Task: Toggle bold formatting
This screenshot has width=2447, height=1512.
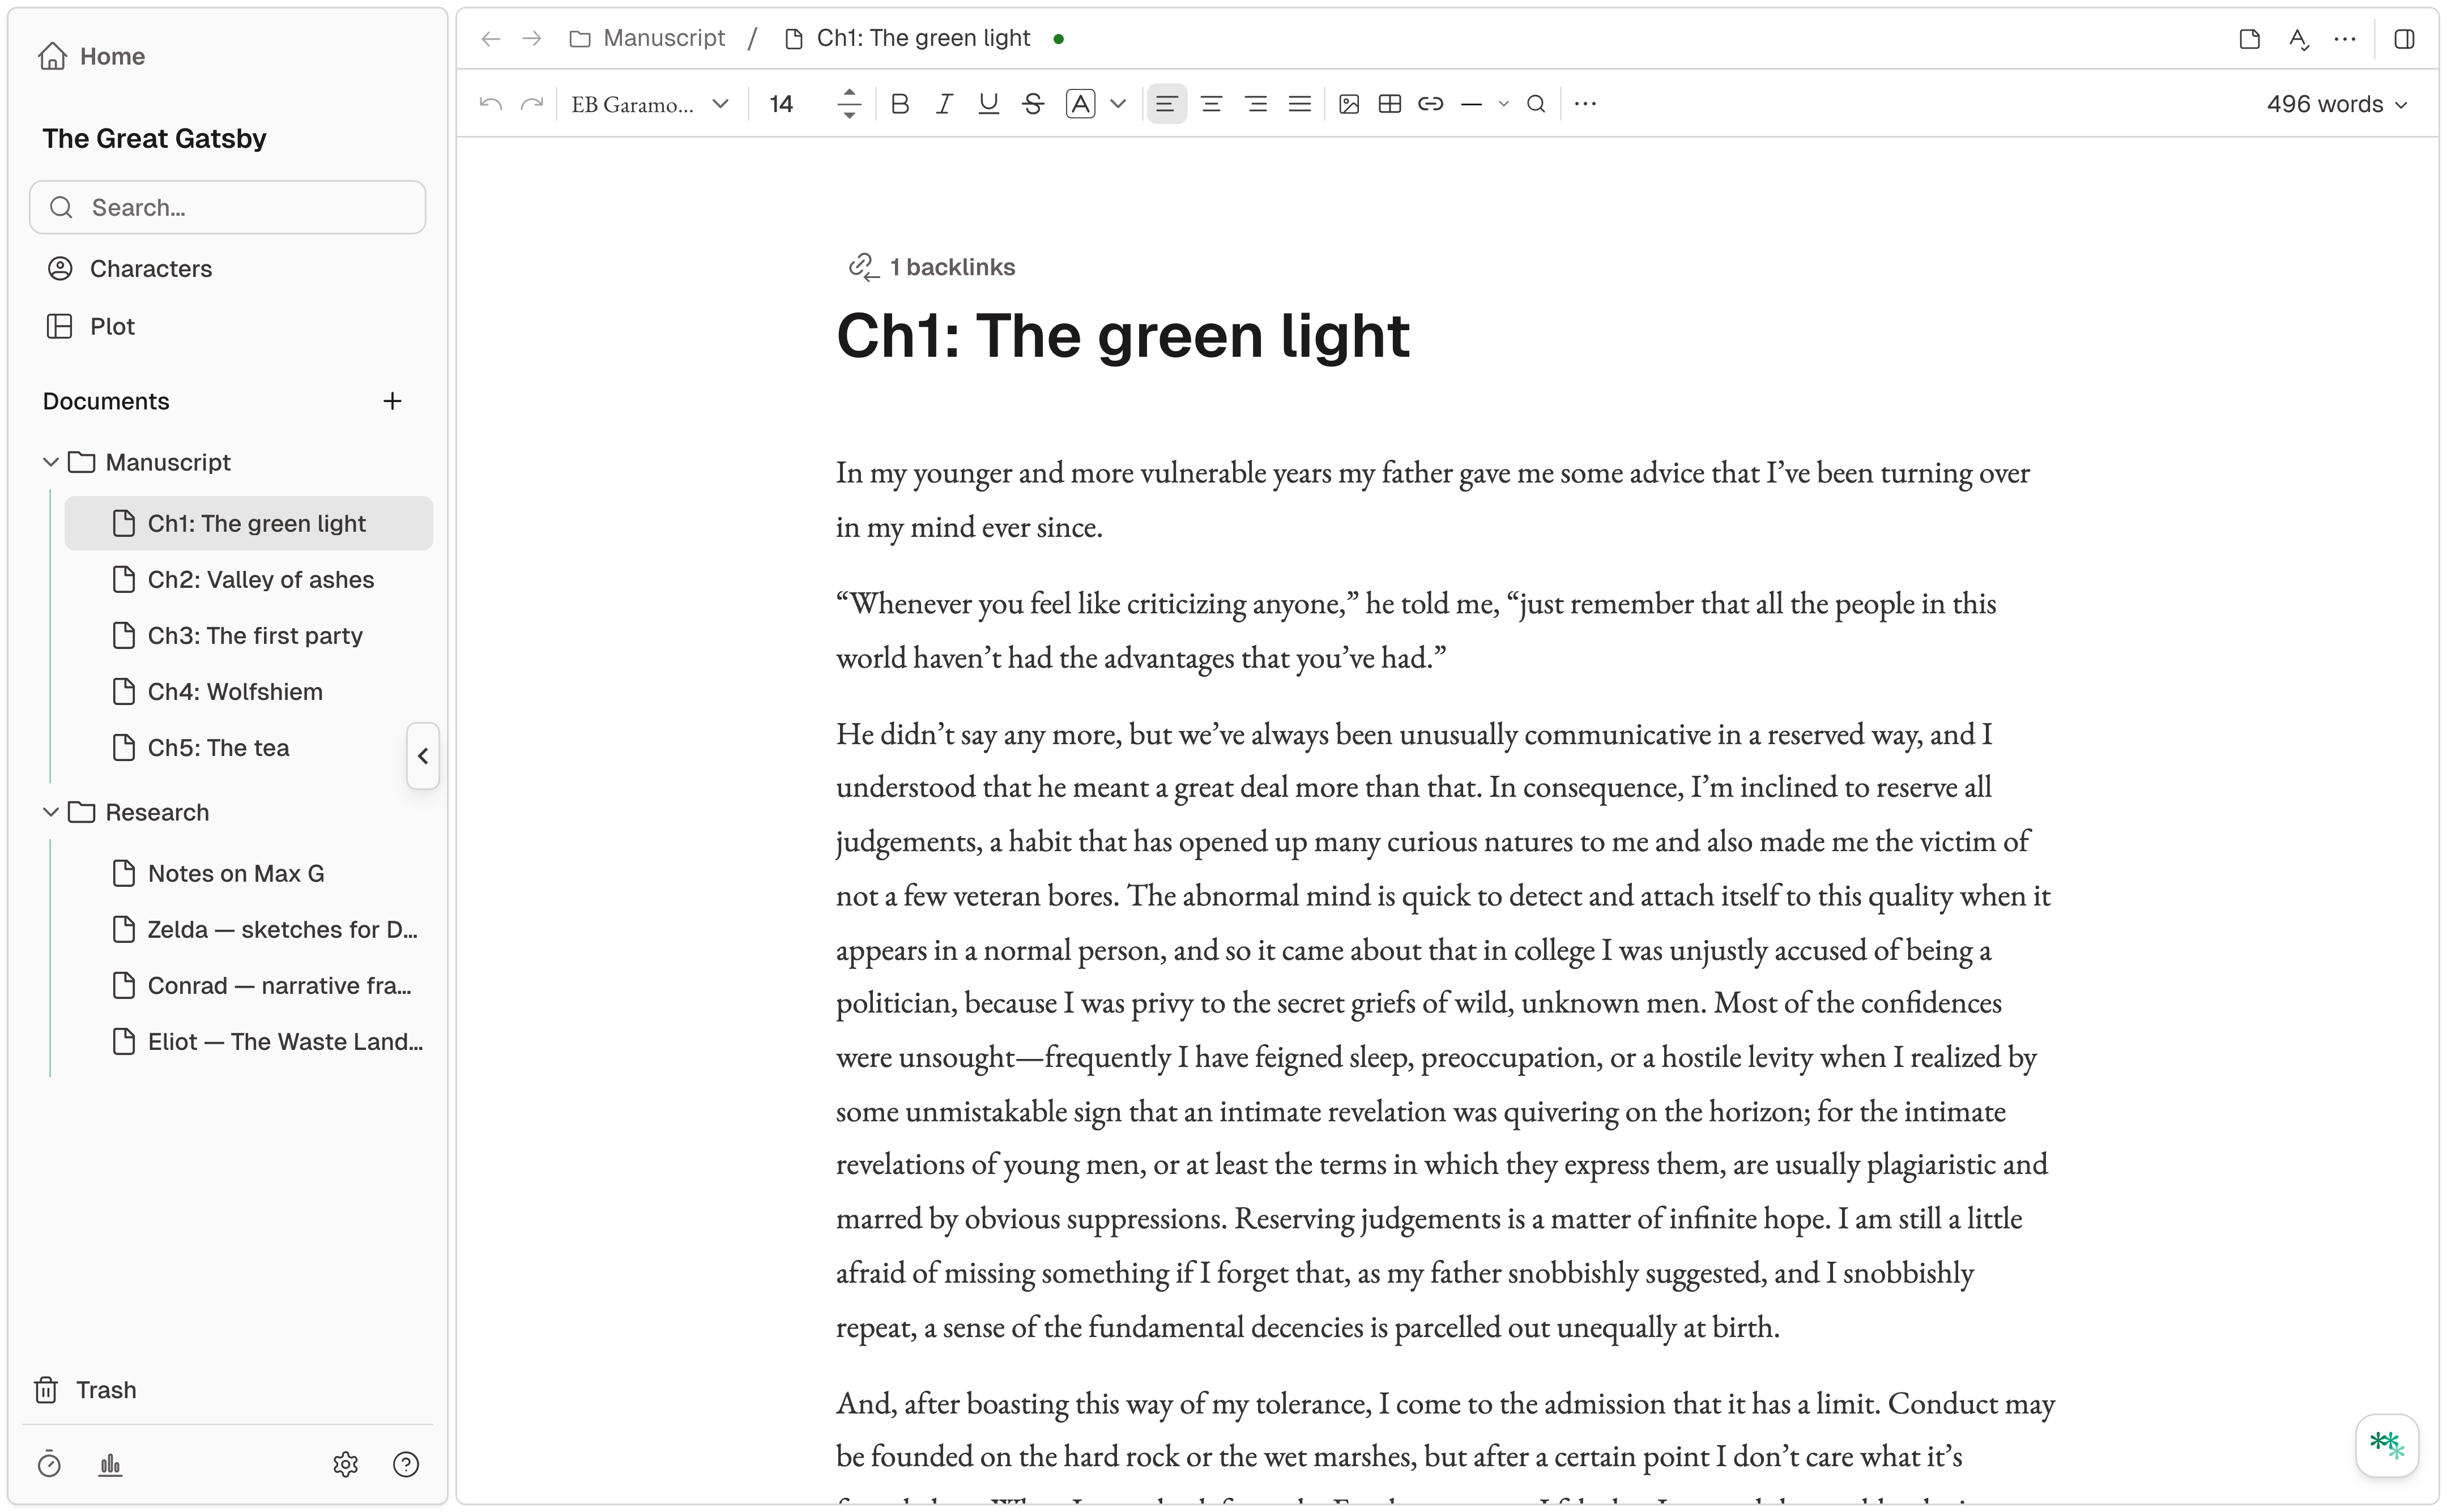Action: pyautogui.click(x=899, y=103)
